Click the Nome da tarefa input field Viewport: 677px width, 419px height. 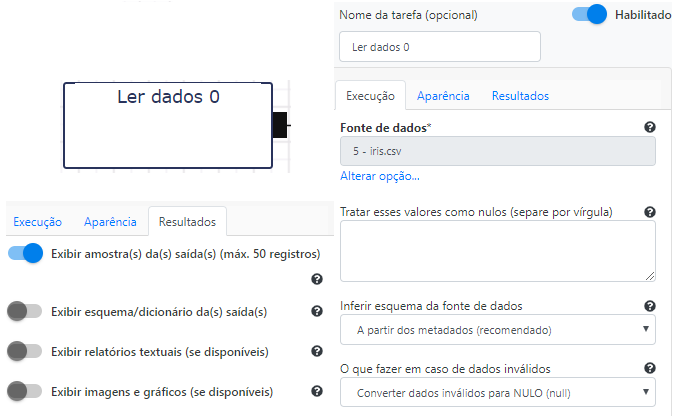click(x=440, y=47)
